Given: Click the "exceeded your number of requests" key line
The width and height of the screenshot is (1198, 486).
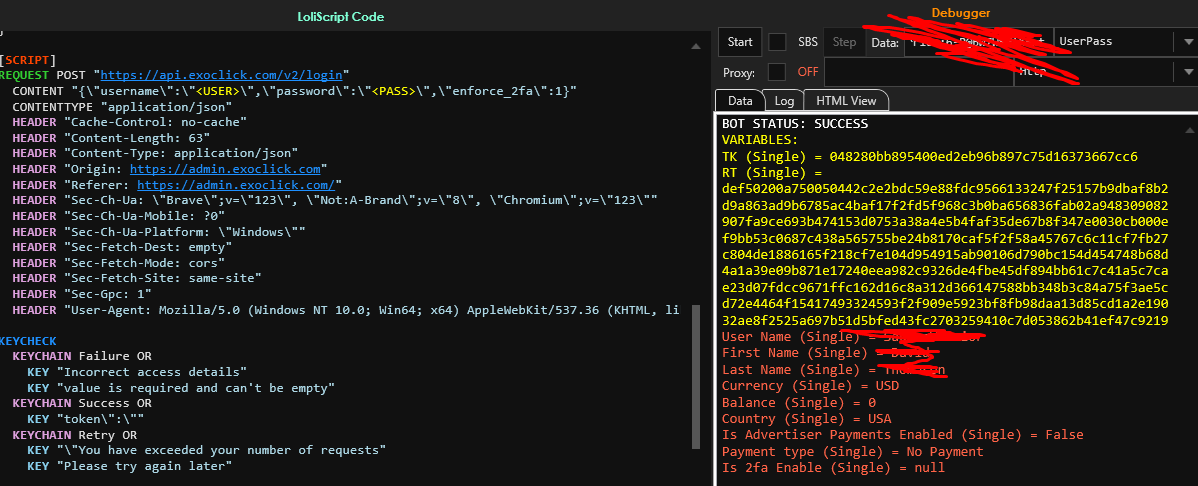Looking at the screenshot, I should pos(206,450).
